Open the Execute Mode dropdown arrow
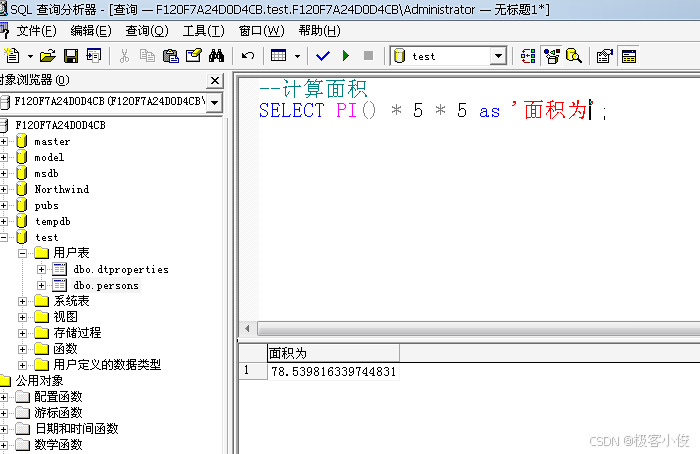Viewport: 700px width, 454px height. (x=297, y=56)
